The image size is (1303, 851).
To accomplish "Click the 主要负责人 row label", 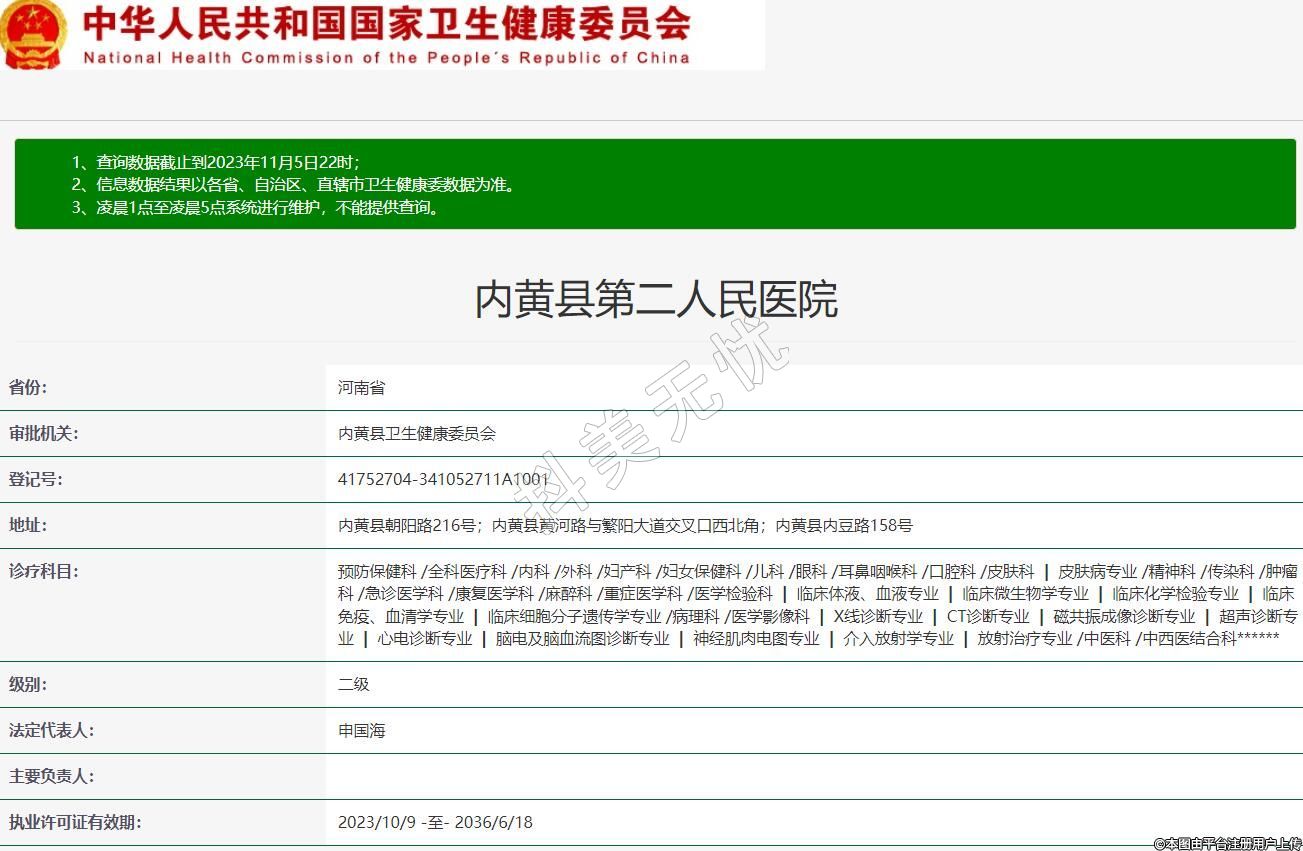I will (x=51, y=777).
